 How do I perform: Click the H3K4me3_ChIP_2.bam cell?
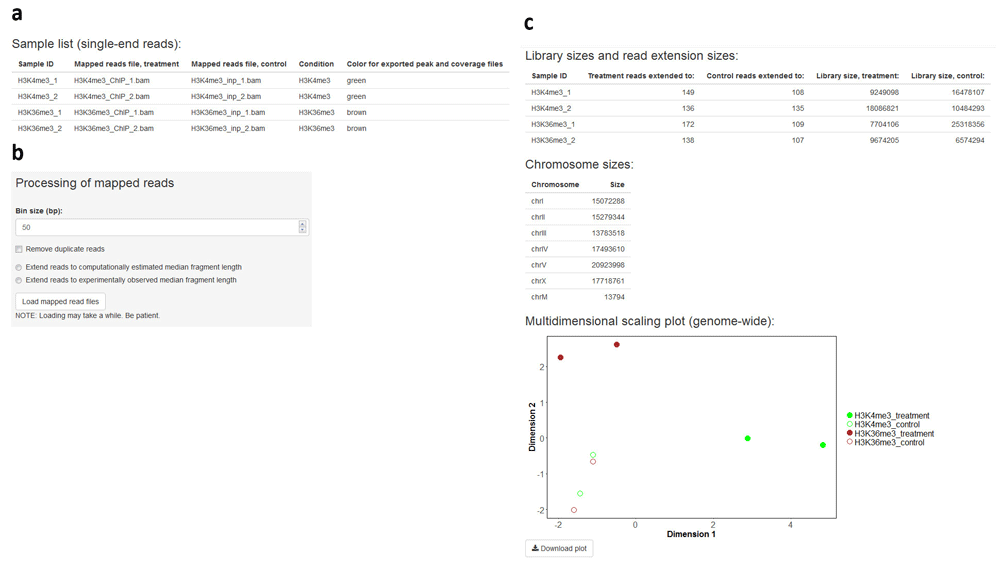tap(112, 97)
